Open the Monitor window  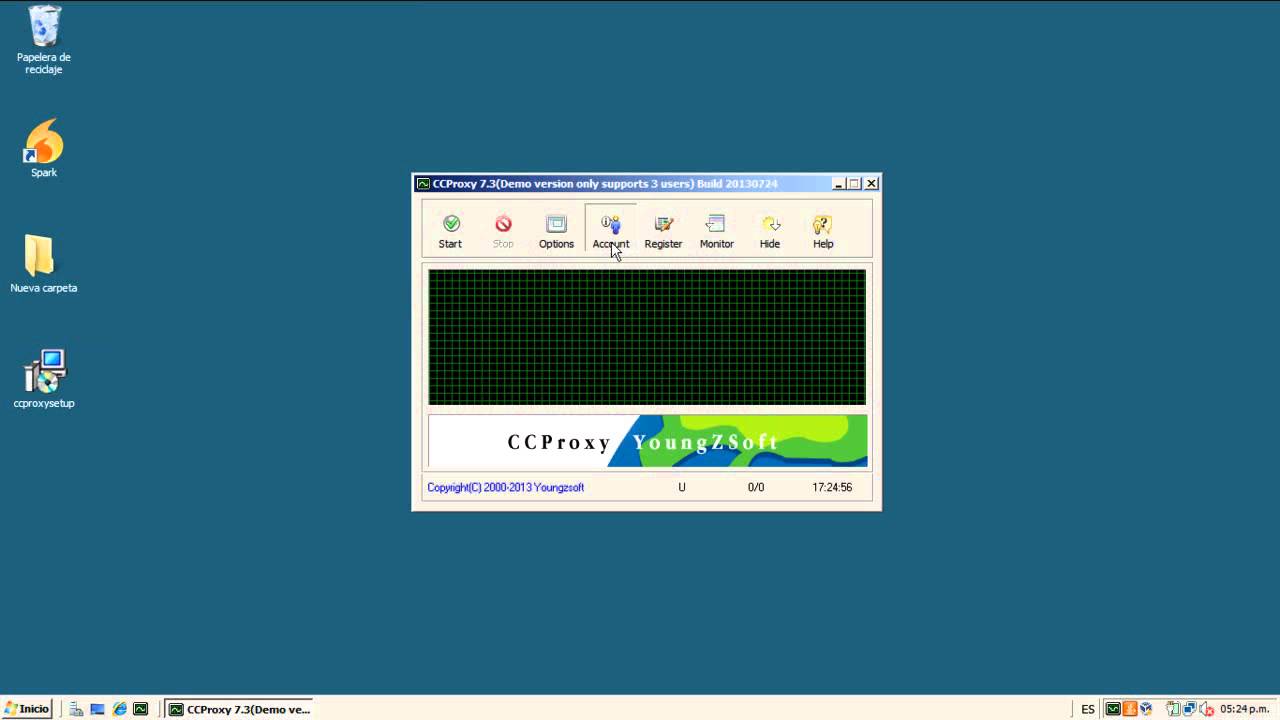pos(716,232)
